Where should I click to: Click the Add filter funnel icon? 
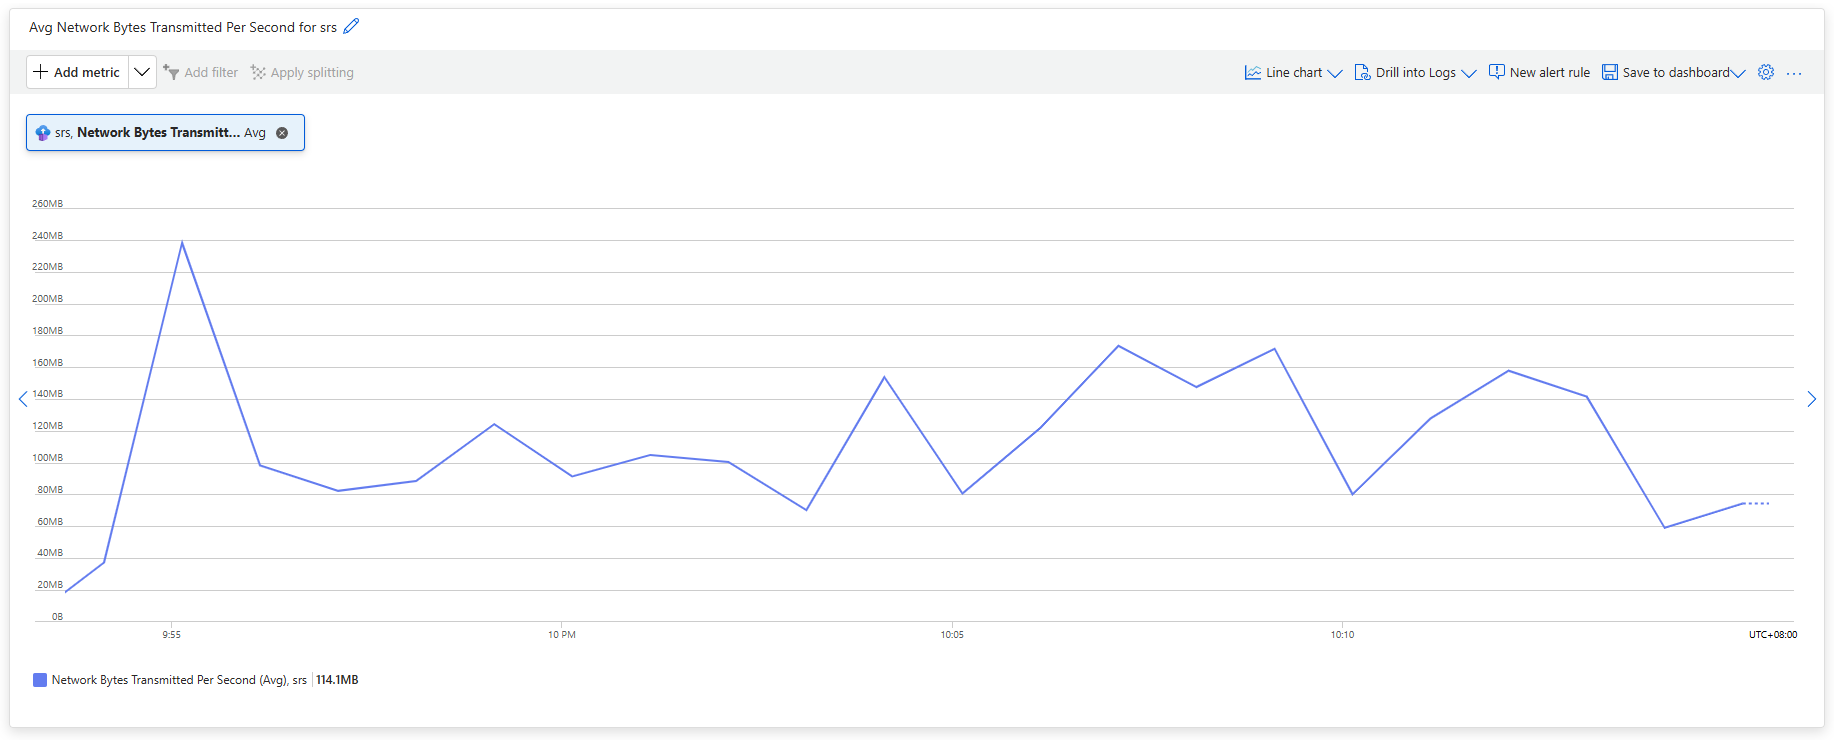(171, 72)
